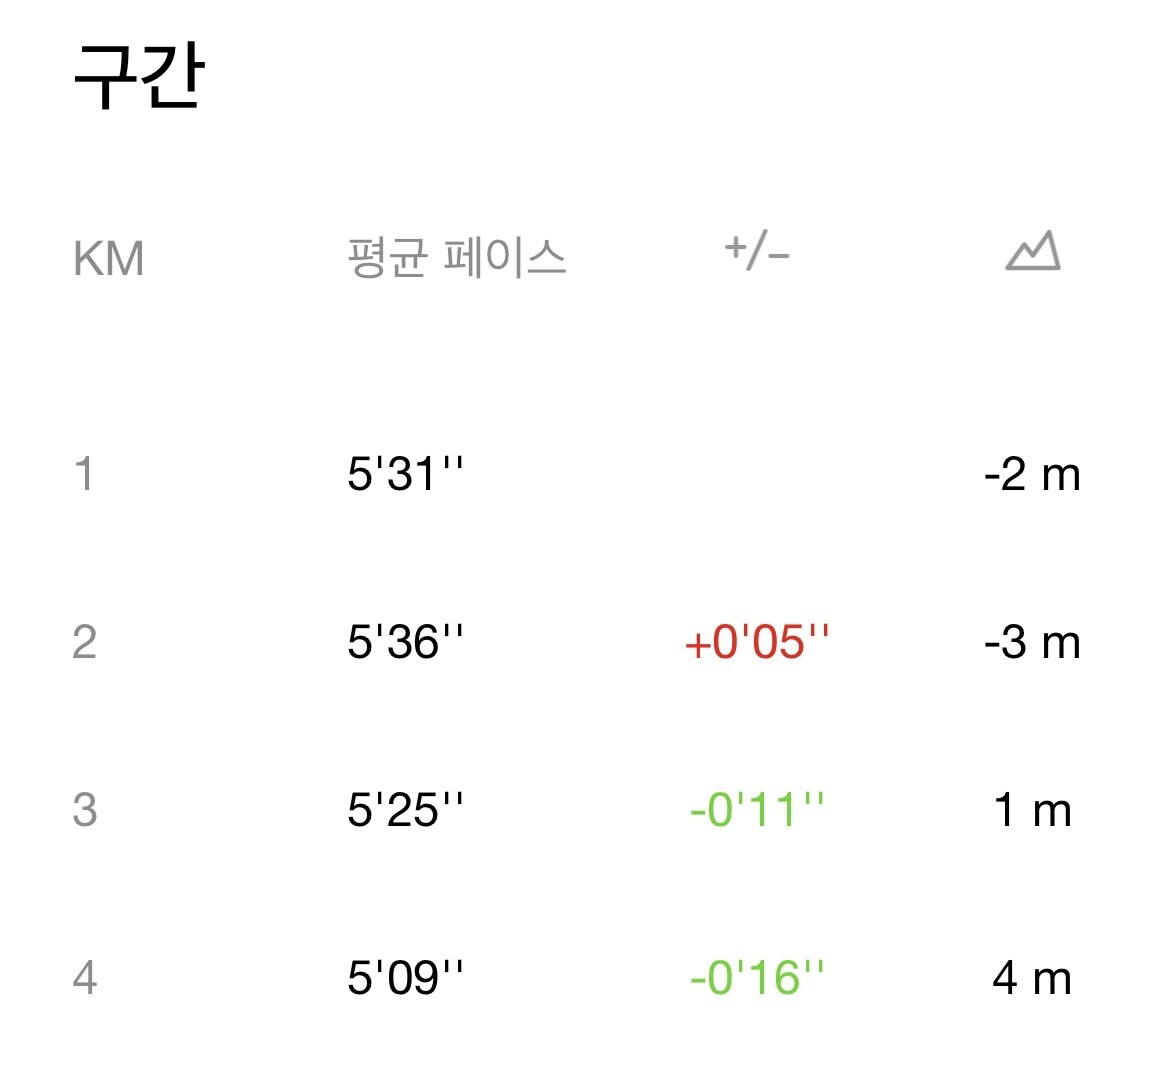The height and width of the screenshot is (1076, 1170).
Task: Tap the 5'09'' pace value
Action: click(x=405, y=977)
